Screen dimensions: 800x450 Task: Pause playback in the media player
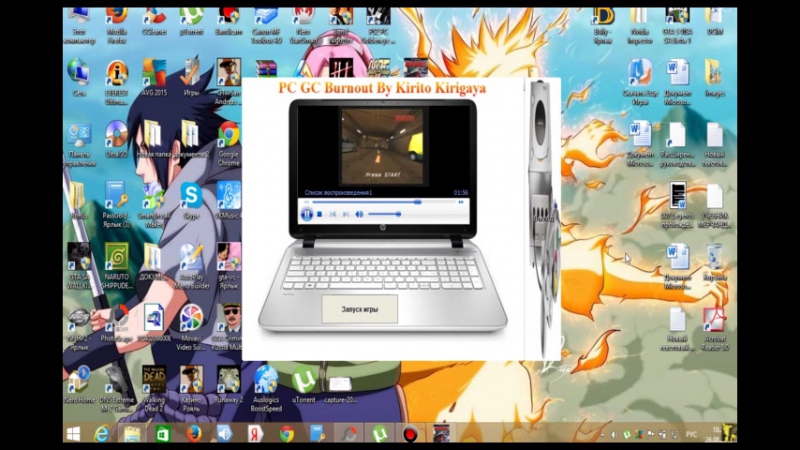[307, 214]
